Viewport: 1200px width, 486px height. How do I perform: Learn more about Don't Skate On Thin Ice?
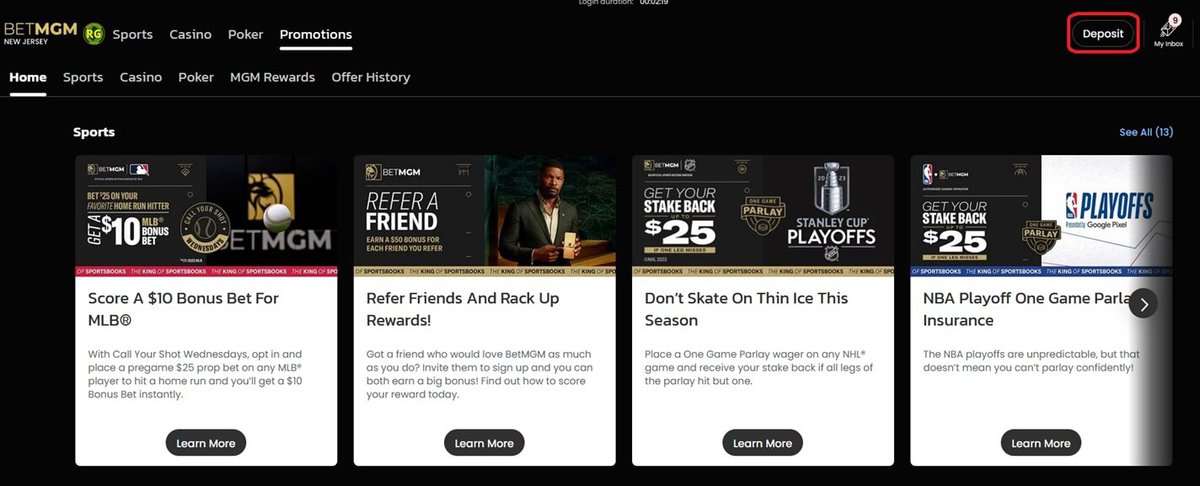click(x=762, y=443)
